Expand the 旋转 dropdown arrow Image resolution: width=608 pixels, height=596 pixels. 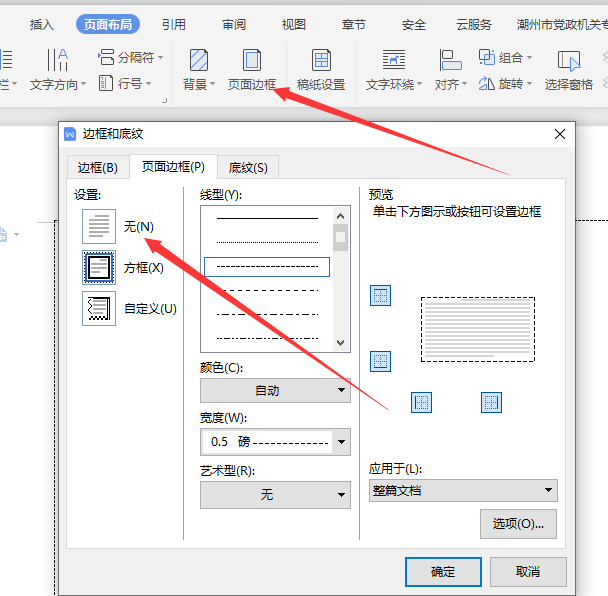click(529, 83)
